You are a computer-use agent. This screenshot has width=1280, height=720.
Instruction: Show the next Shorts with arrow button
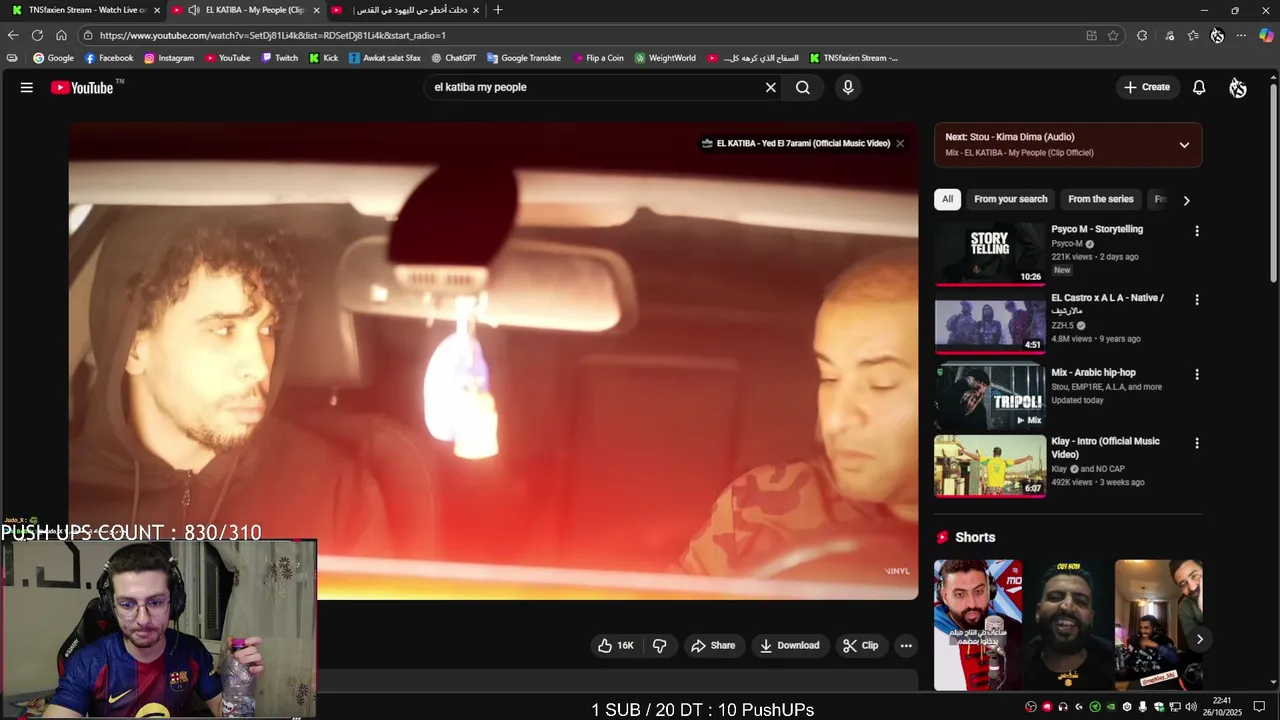[x=1199, y=639]
